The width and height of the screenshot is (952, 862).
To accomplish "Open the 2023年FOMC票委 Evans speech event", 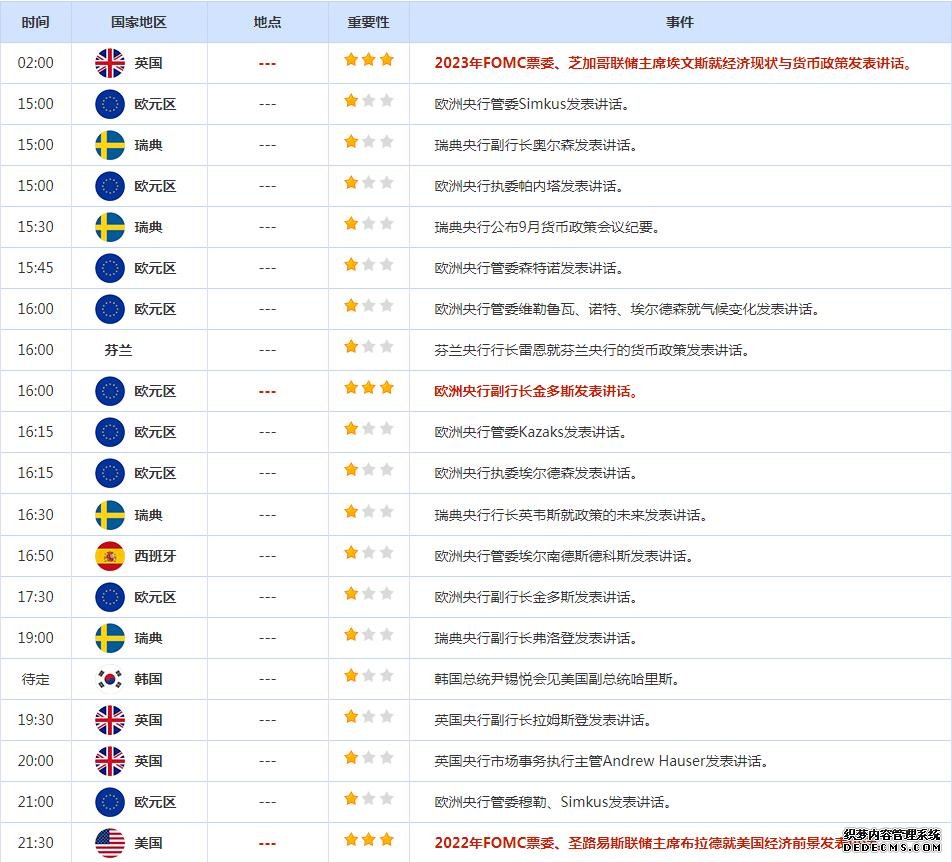I will click(x=673, y=63).
